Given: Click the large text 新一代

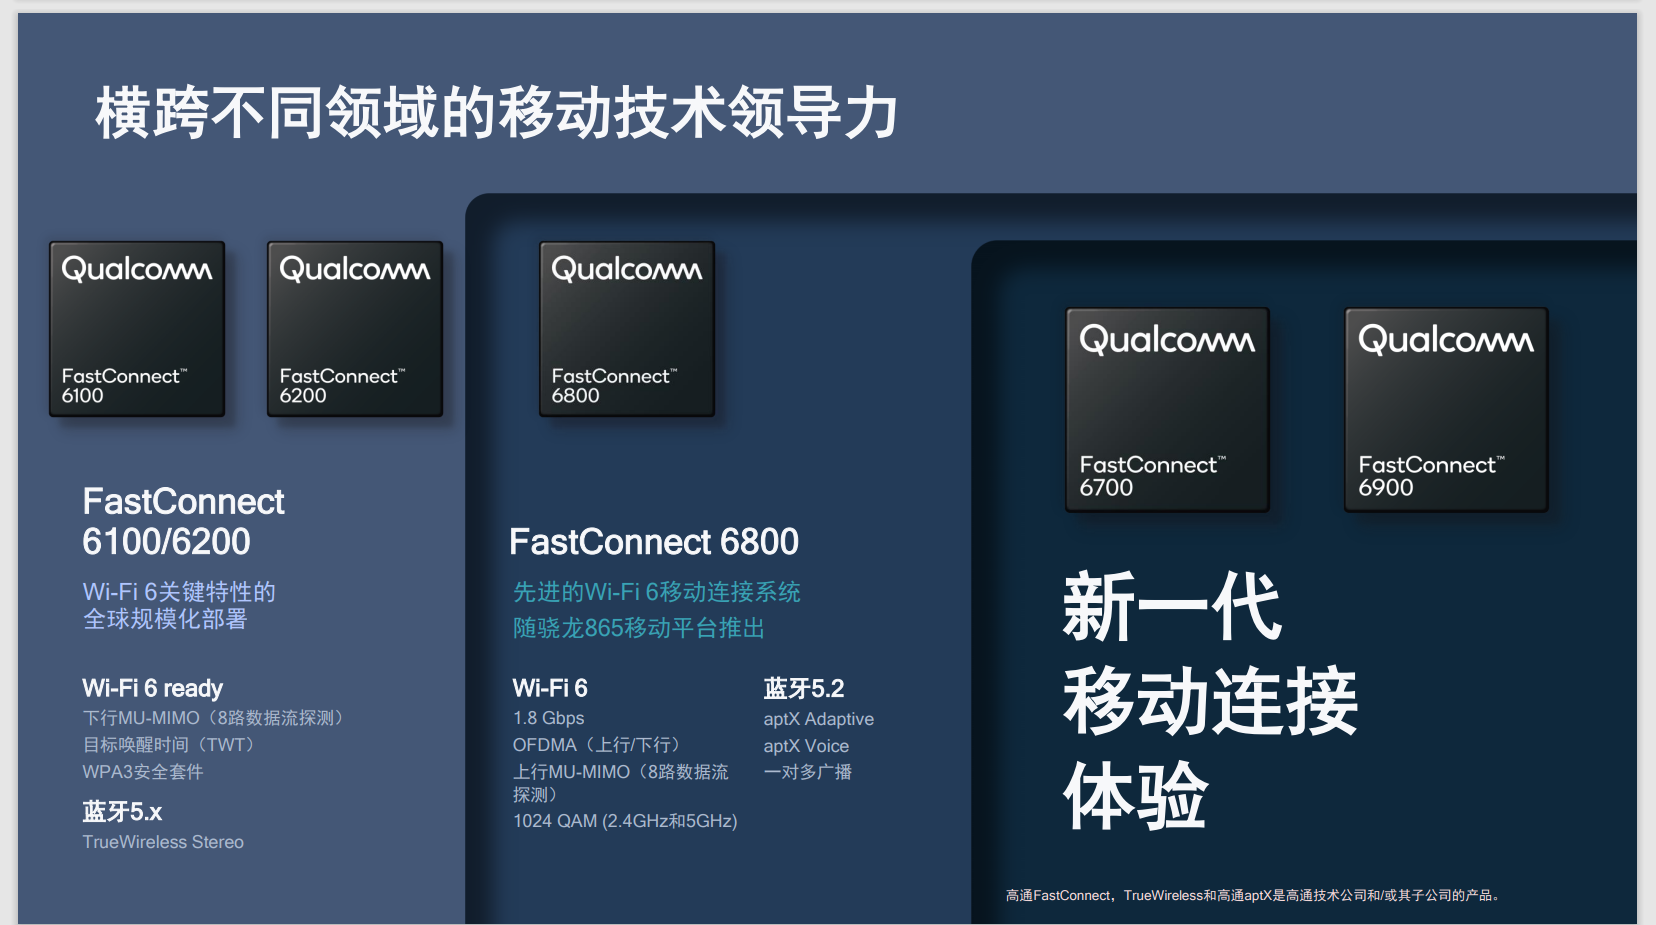Looking at the screenshot, I should (1172, 607).
